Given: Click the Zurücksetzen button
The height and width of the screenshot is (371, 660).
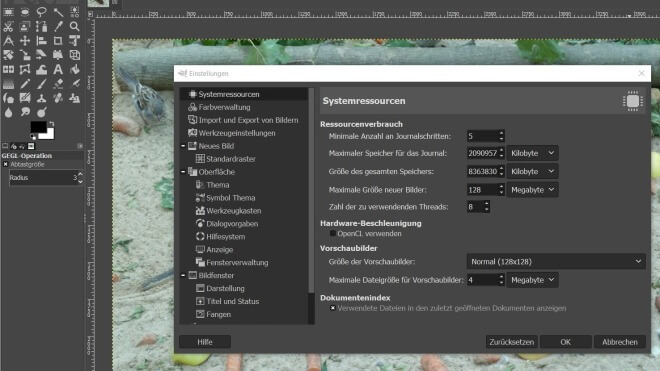Looking at the screenshot, I should click(511, 342).
